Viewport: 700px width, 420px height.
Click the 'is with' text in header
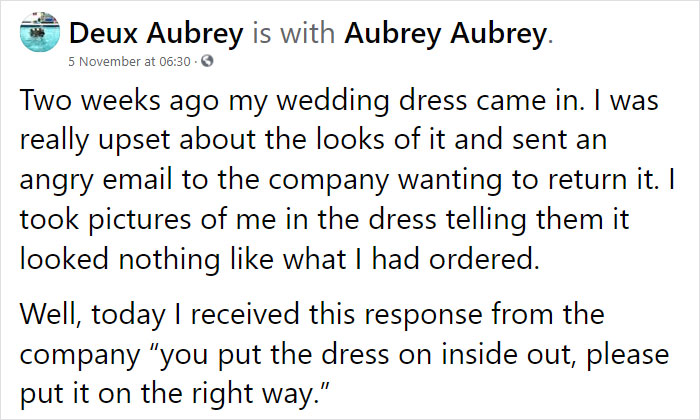(294, 33)
